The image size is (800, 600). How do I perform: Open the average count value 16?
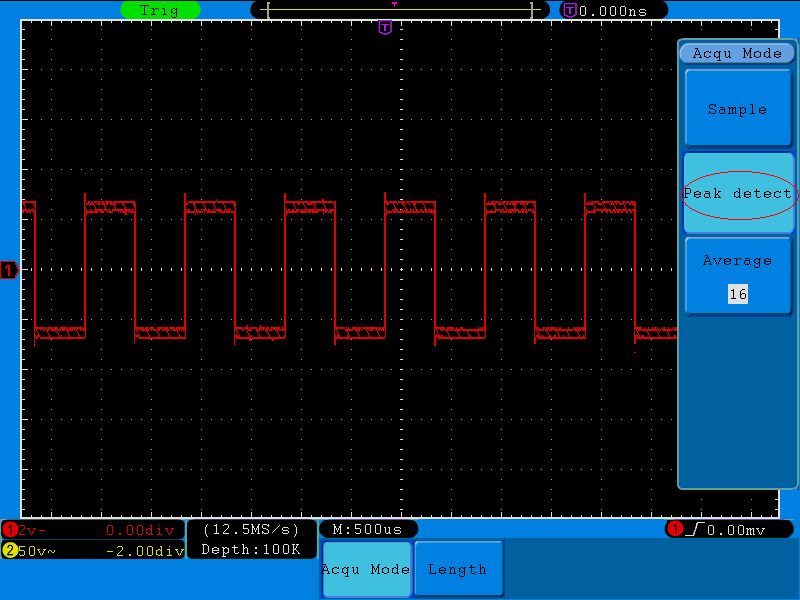coord(738,294)
